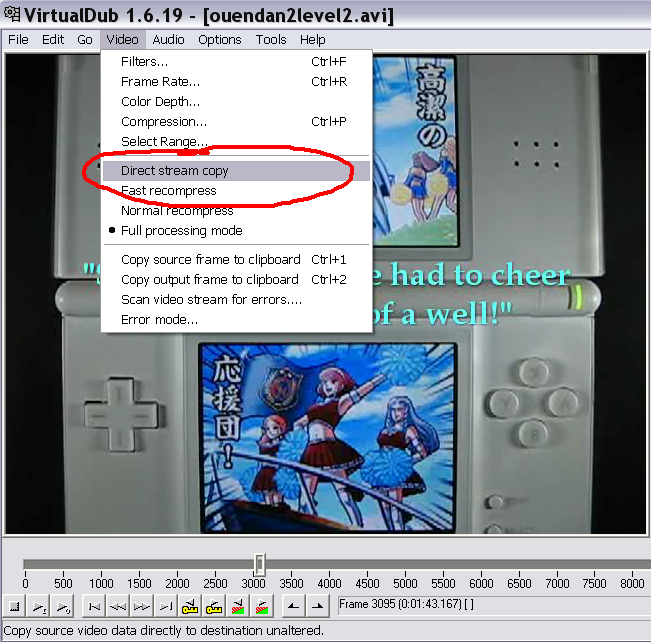Go to the next keyframe with the key icon
Image resolution: width=651 pixels, height=642 pixels.
click(214, 606)
